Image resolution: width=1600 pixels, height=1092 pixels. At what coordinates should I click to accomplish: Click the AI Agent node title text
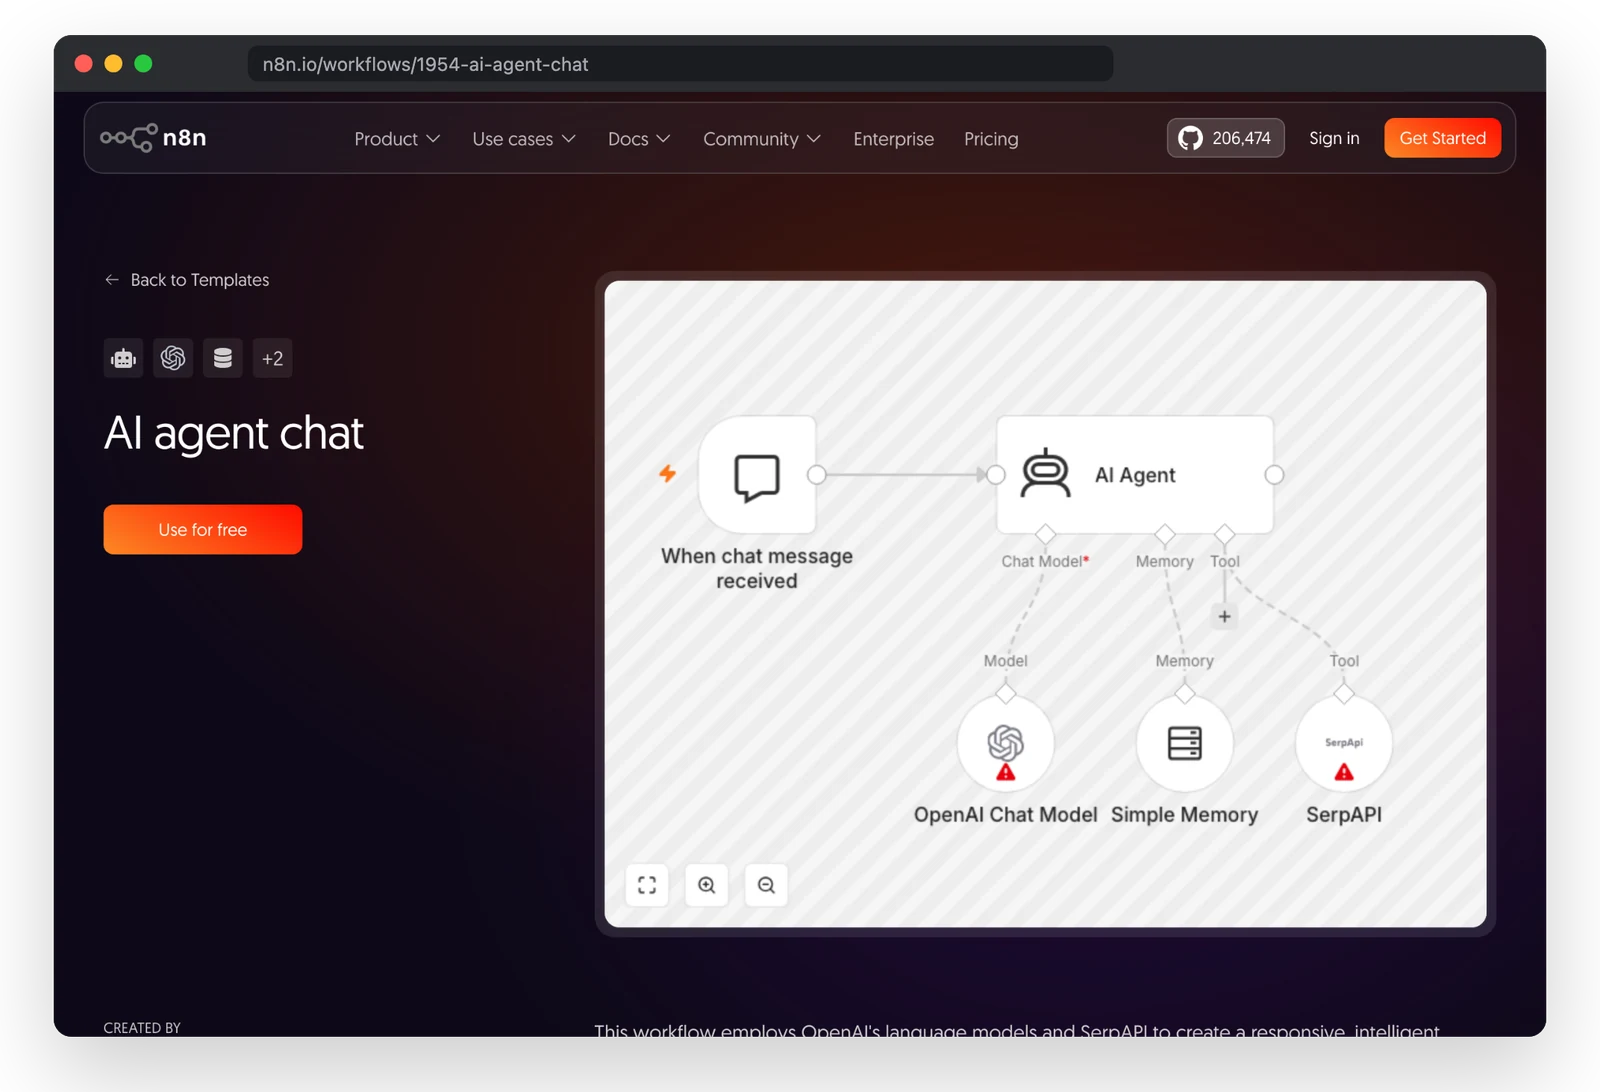pyautogui.click(x=1135, y=475)
